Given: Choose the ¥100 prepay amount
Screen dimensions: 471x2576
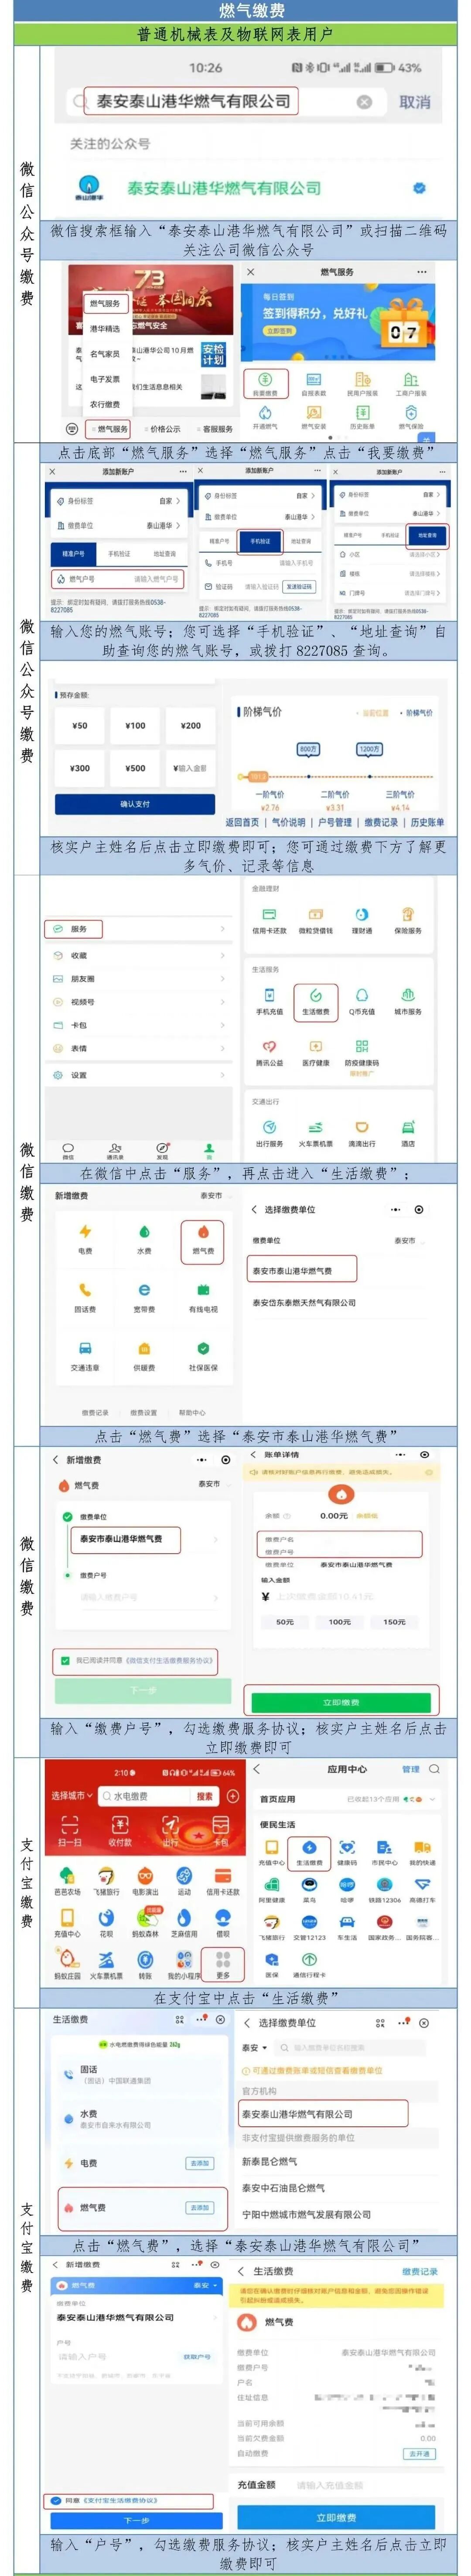Looking at the screenshot, I should click(135, 726).
